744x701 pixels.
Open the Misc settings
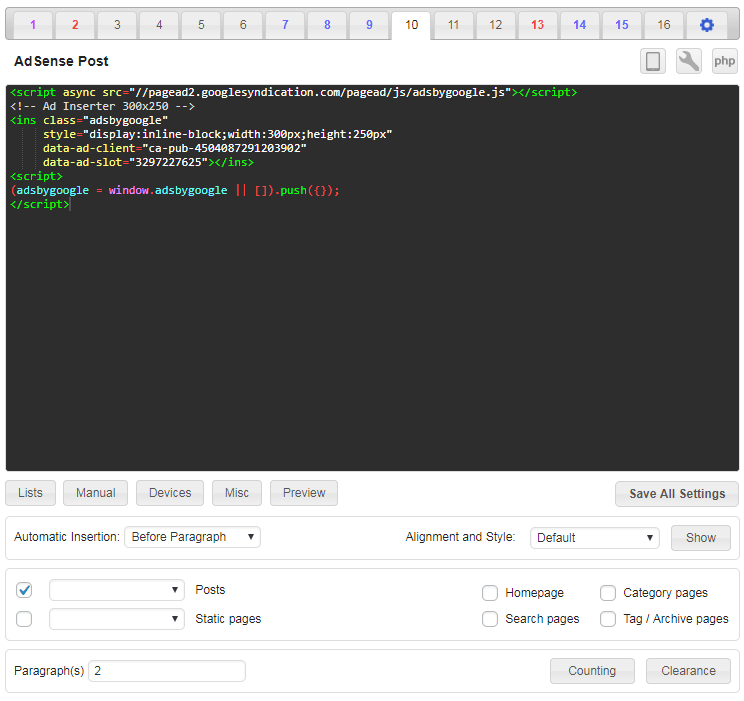click(237, 493)
